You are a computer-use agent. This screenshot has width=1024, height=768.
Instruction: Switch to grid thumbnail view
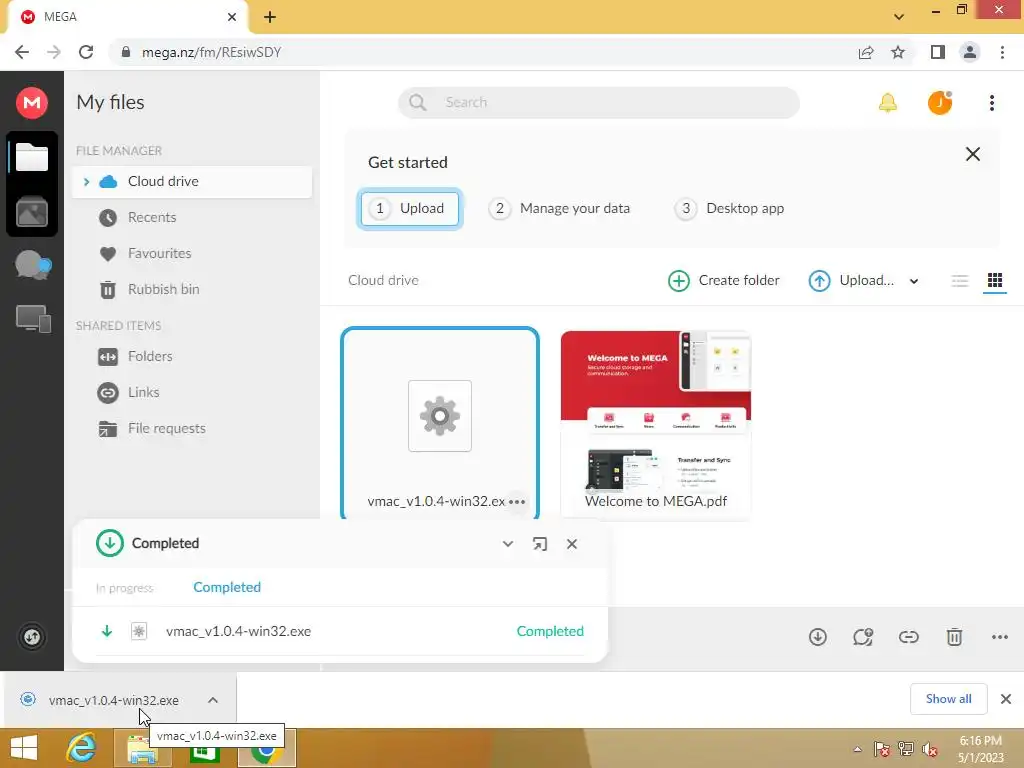click(995, 281)
